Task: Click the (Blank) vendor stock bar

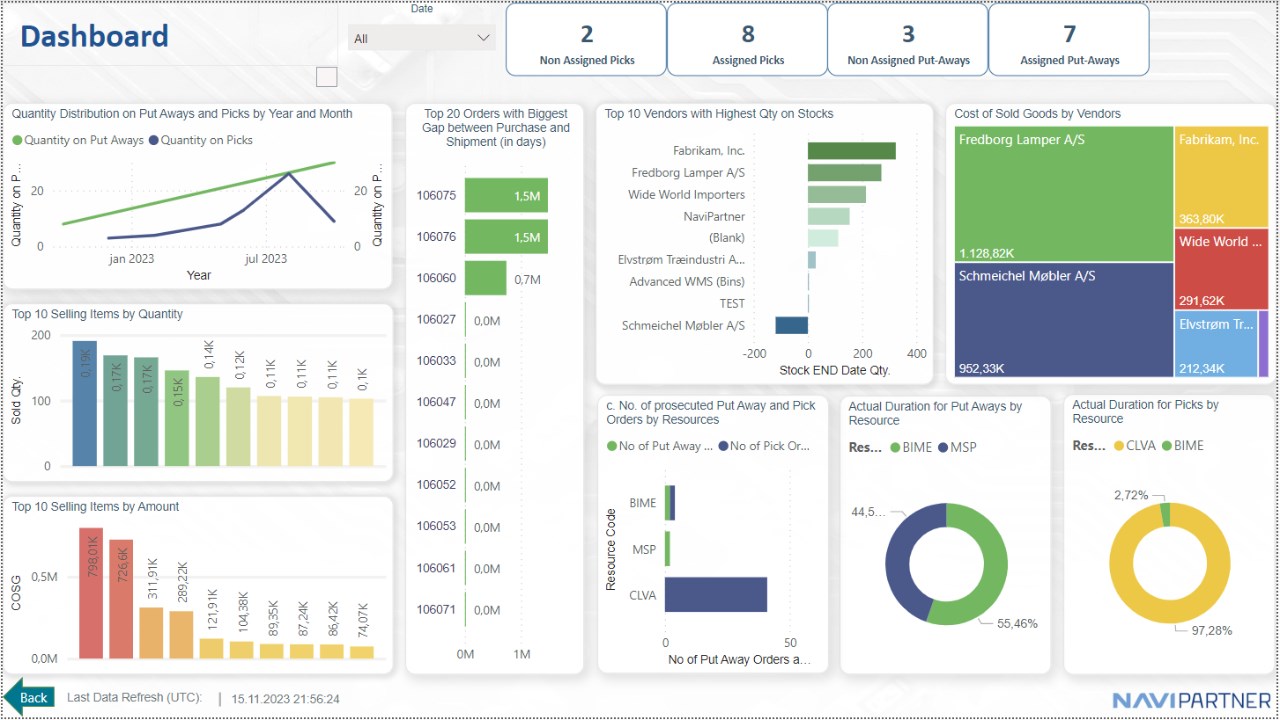Action: point(823,238)
